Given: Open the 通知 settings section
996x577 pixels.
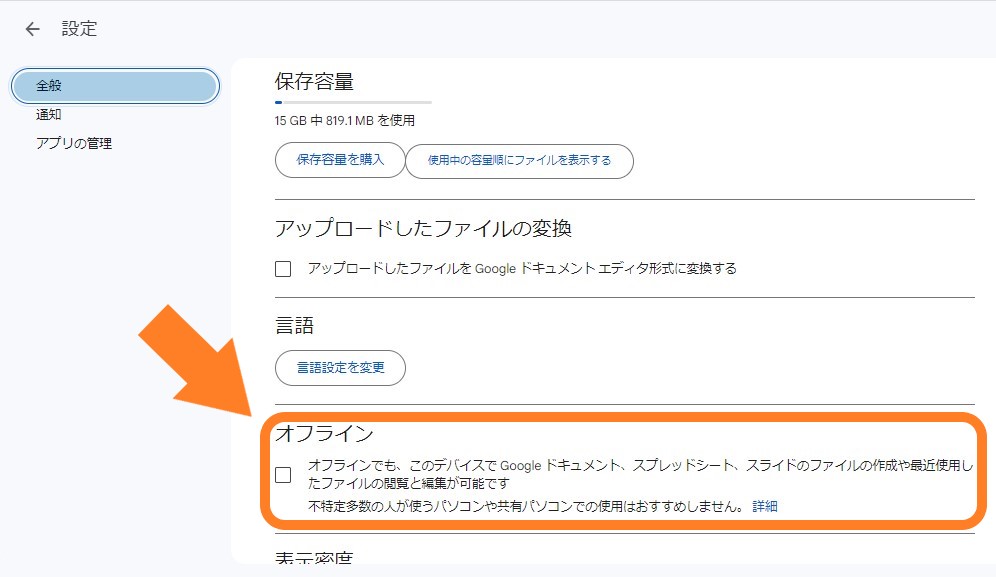Looking at the screenshot, I should pyautogui.click(x=49, y=115).
